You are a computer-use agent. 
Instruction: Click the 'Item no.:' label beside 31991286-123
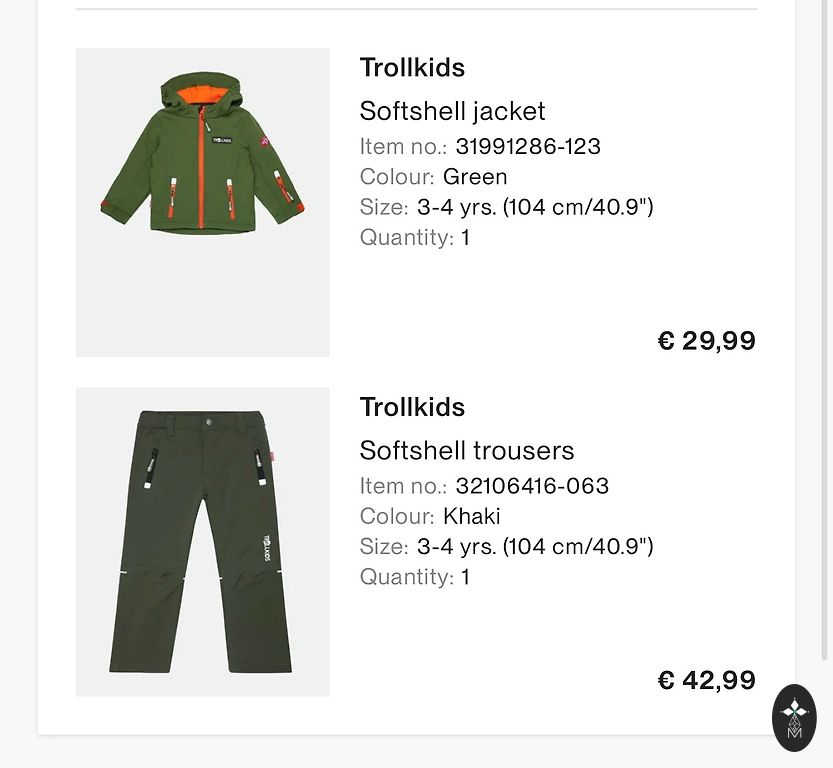(x=403, y=146)
